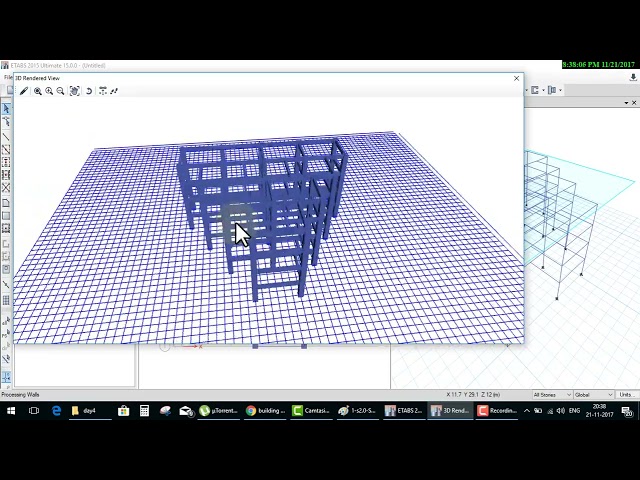The width and height of the screenshot is (640, 480).
Task: Switch to Camtasia taskbar window
Action: (311, 411)
